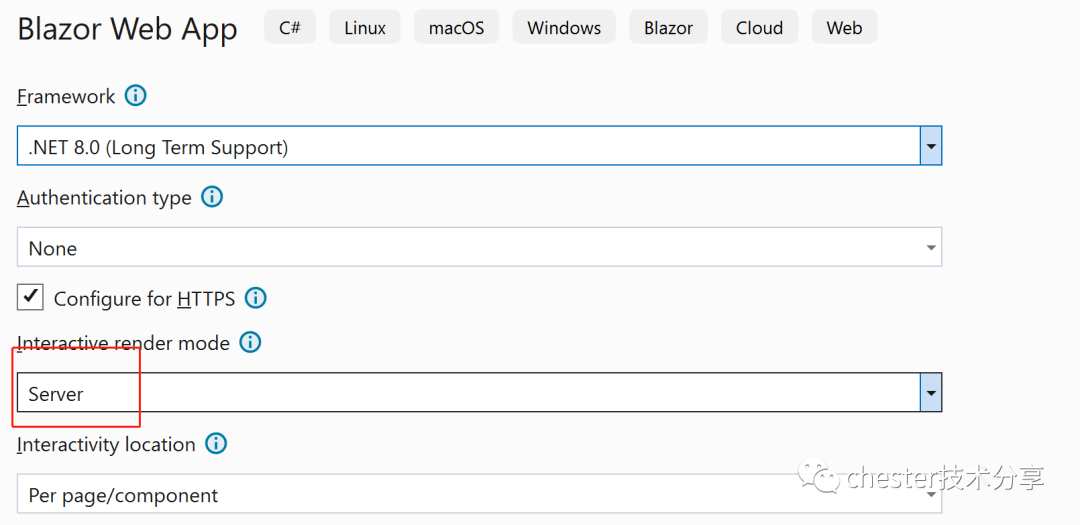Click the Cloud tag
The height and width of the screenshot is (525, 1080).
point(760,28)
